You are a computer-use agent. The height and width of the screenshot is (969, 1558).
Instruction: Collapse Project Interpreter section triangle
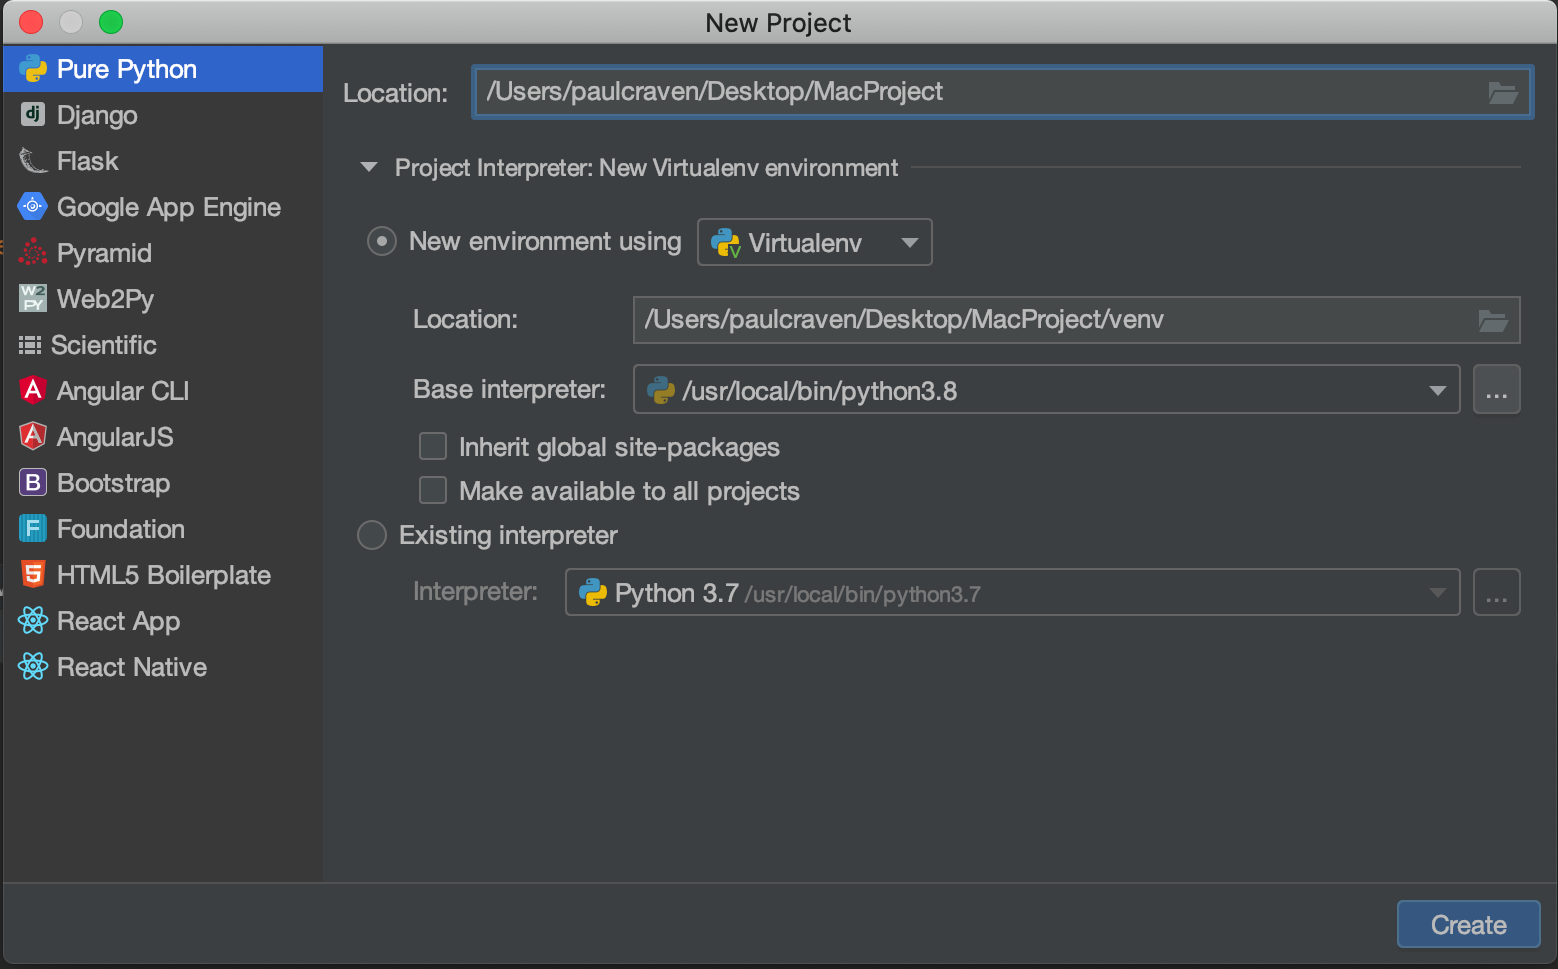pyautogui.click(x=369, y=167)
